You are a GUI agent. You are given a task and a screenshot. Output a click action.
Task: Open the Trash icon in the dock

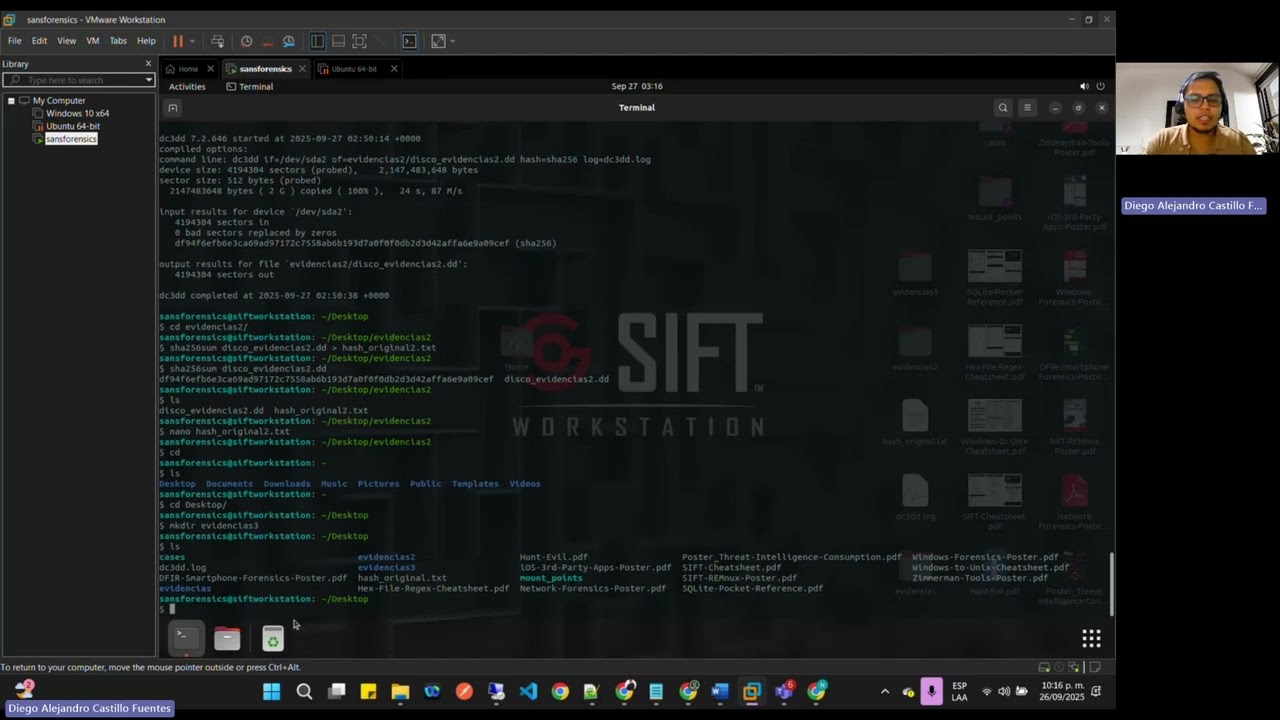tap(272, 638)
